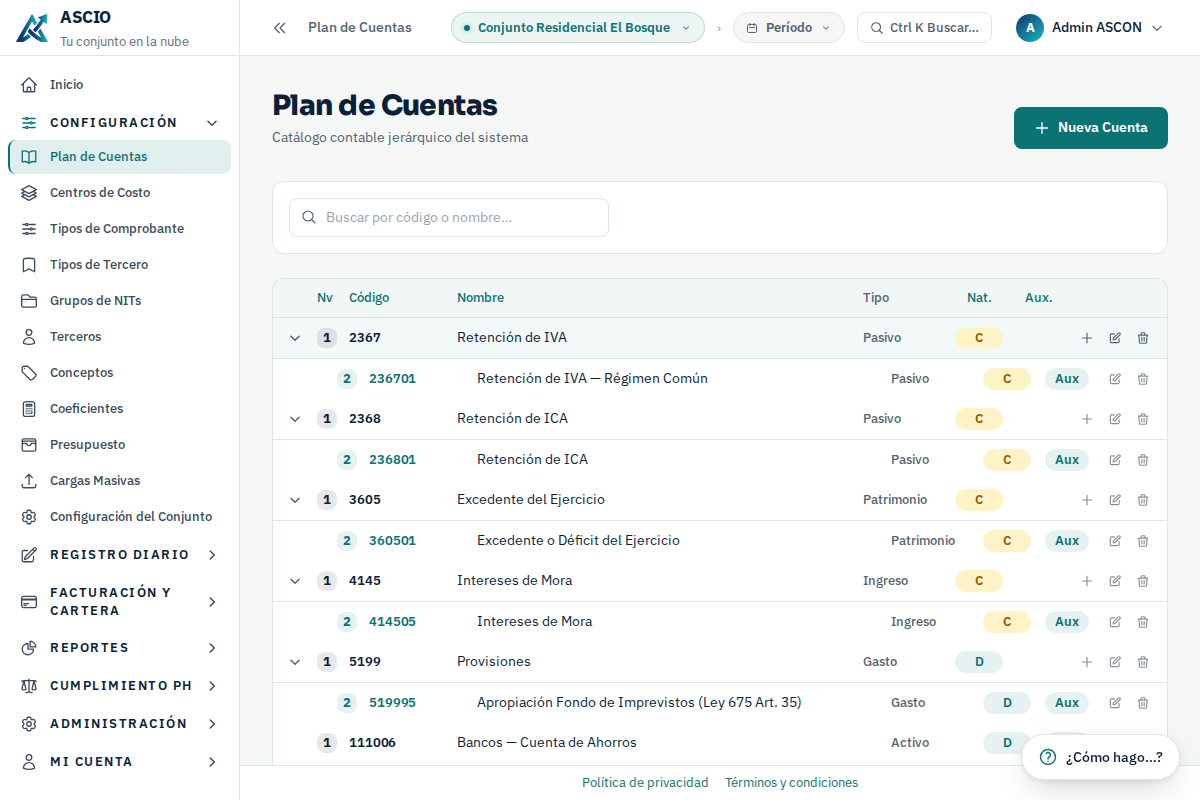Delete account 360501 Excedente o Déficit
This screenshot has height=800, width=1200.
1143,541
